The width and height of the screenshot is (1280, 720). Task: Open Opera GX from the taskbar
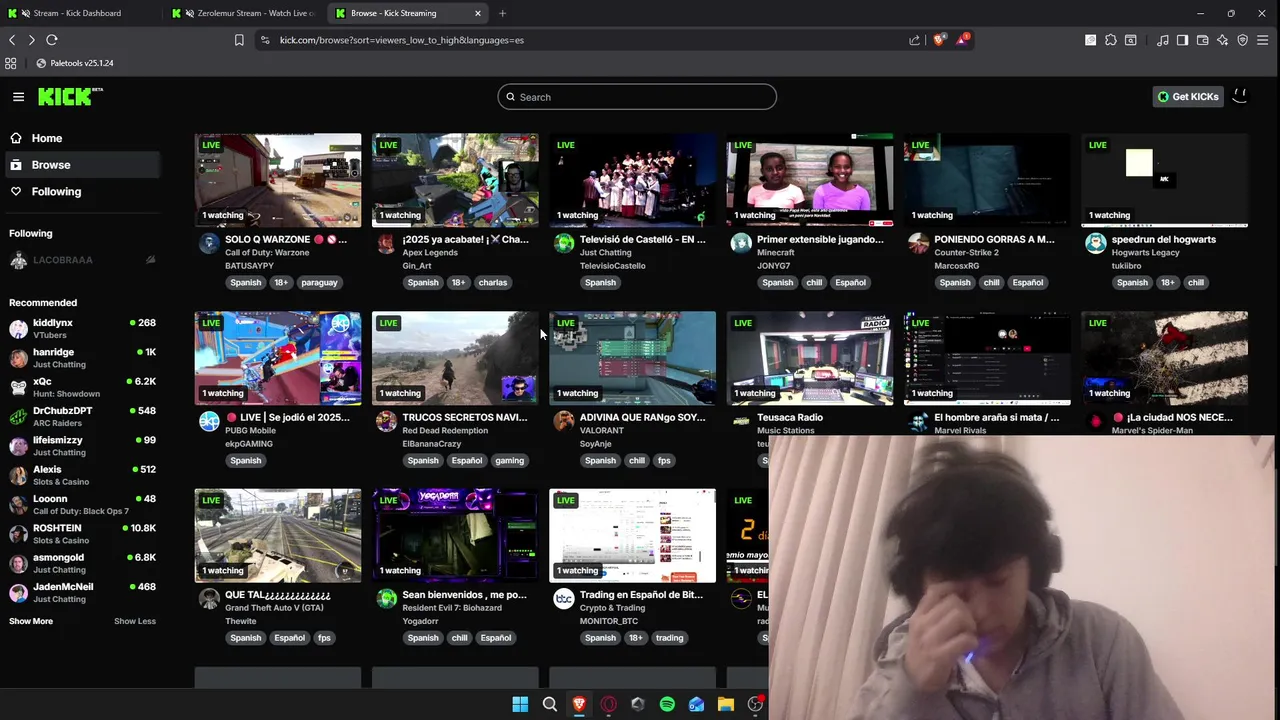[608, 705]
